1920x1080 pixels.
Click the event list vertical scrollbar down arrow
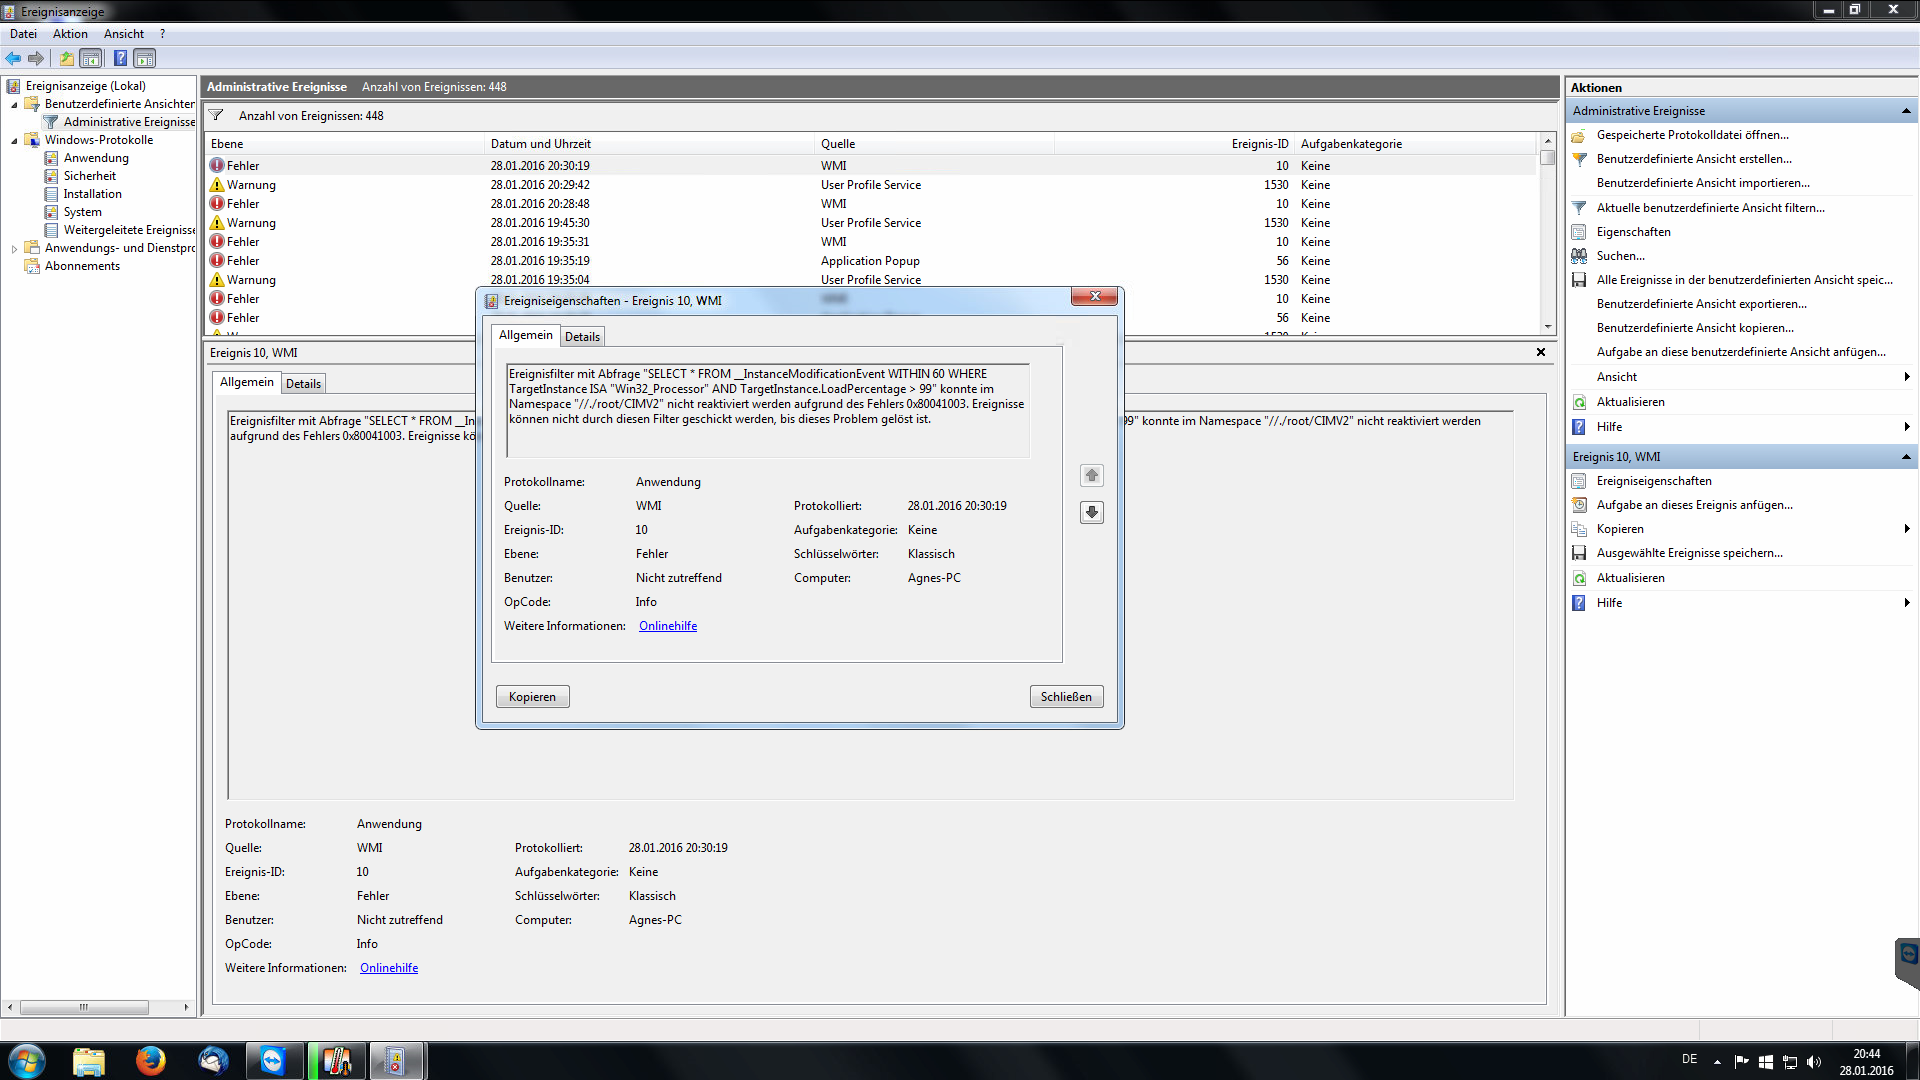click(1548, 327)
